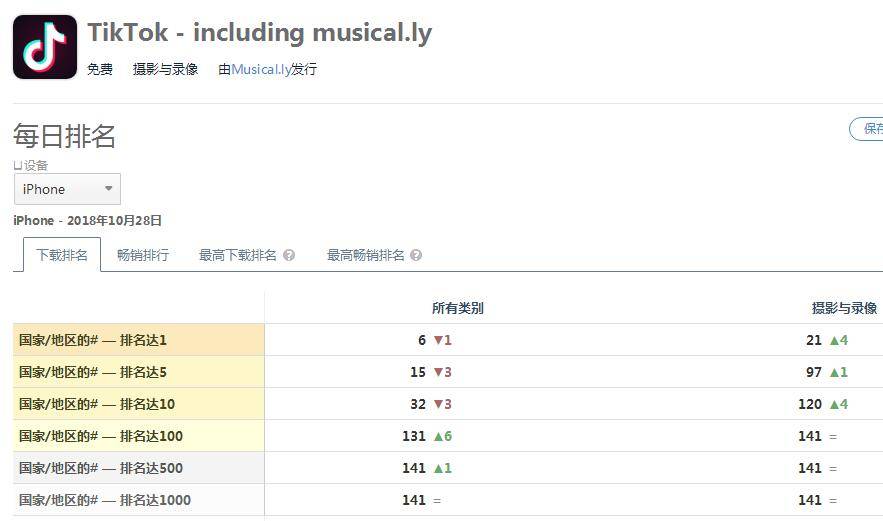This screenshot has width=883, height=521.
Task: Open the iPhone device dropdown
Action: point(67,189)
